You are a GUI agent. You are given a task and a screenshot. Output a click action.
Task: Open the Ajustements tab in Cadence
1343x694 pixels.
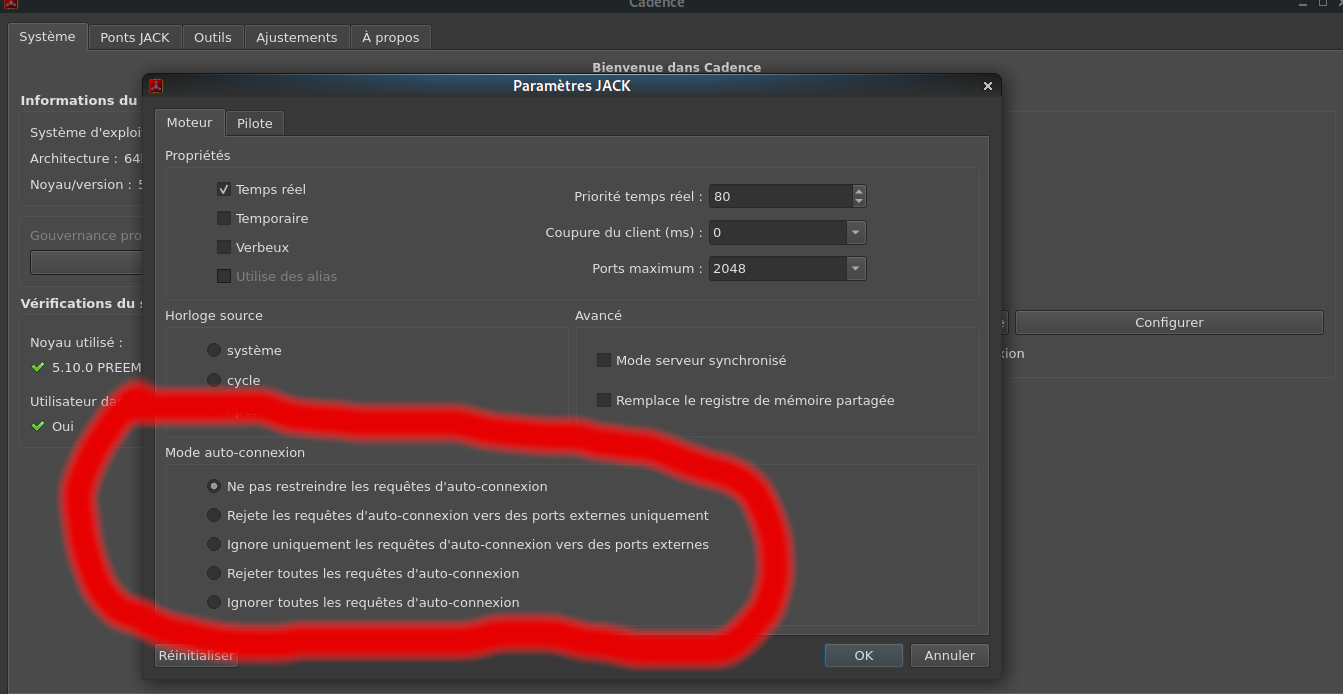pyautogui.click(x=297, y=37)
